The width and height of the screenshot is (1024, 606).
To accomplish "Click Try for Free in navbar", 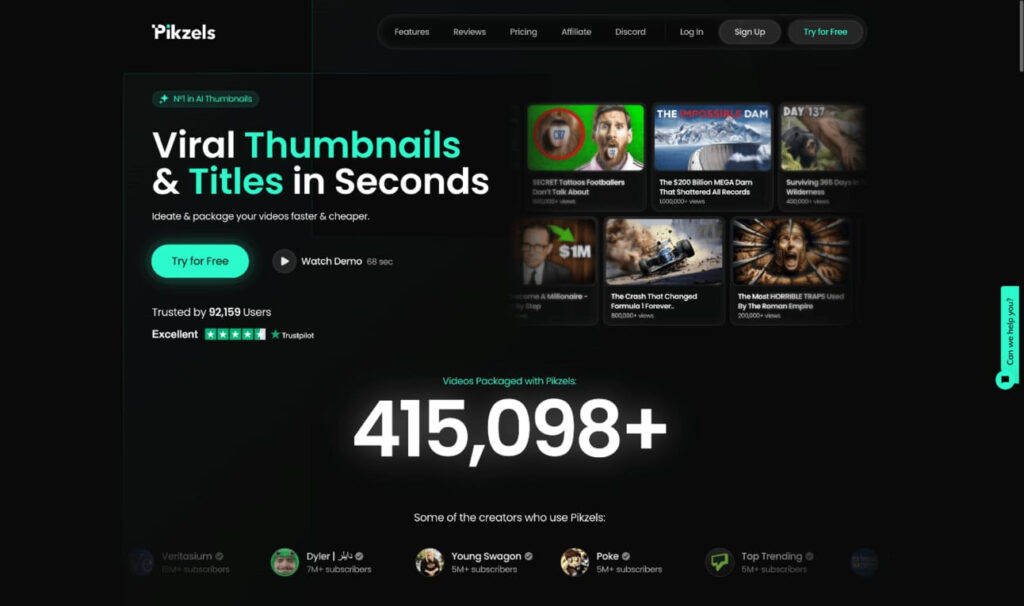I will (825, 32).
